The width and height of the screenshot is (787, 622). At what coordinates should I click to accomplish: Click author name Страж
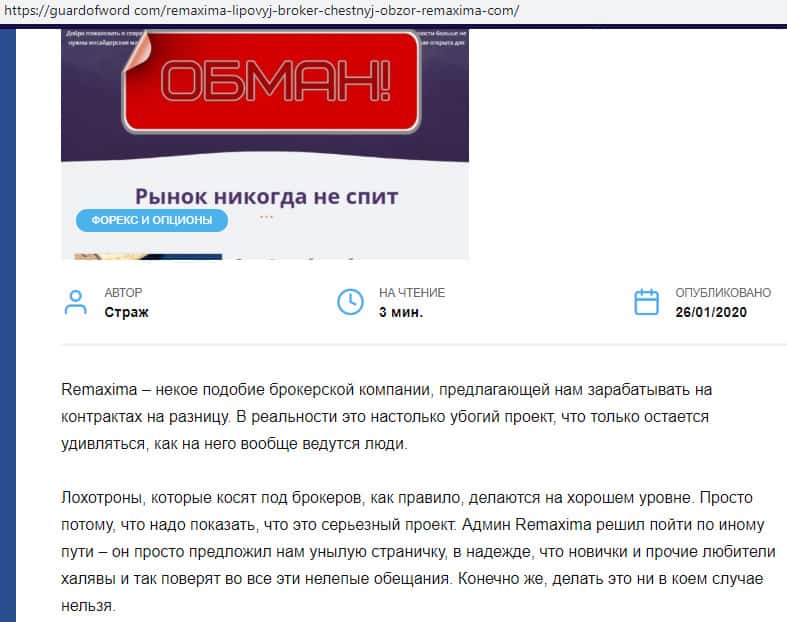[126, 312]
